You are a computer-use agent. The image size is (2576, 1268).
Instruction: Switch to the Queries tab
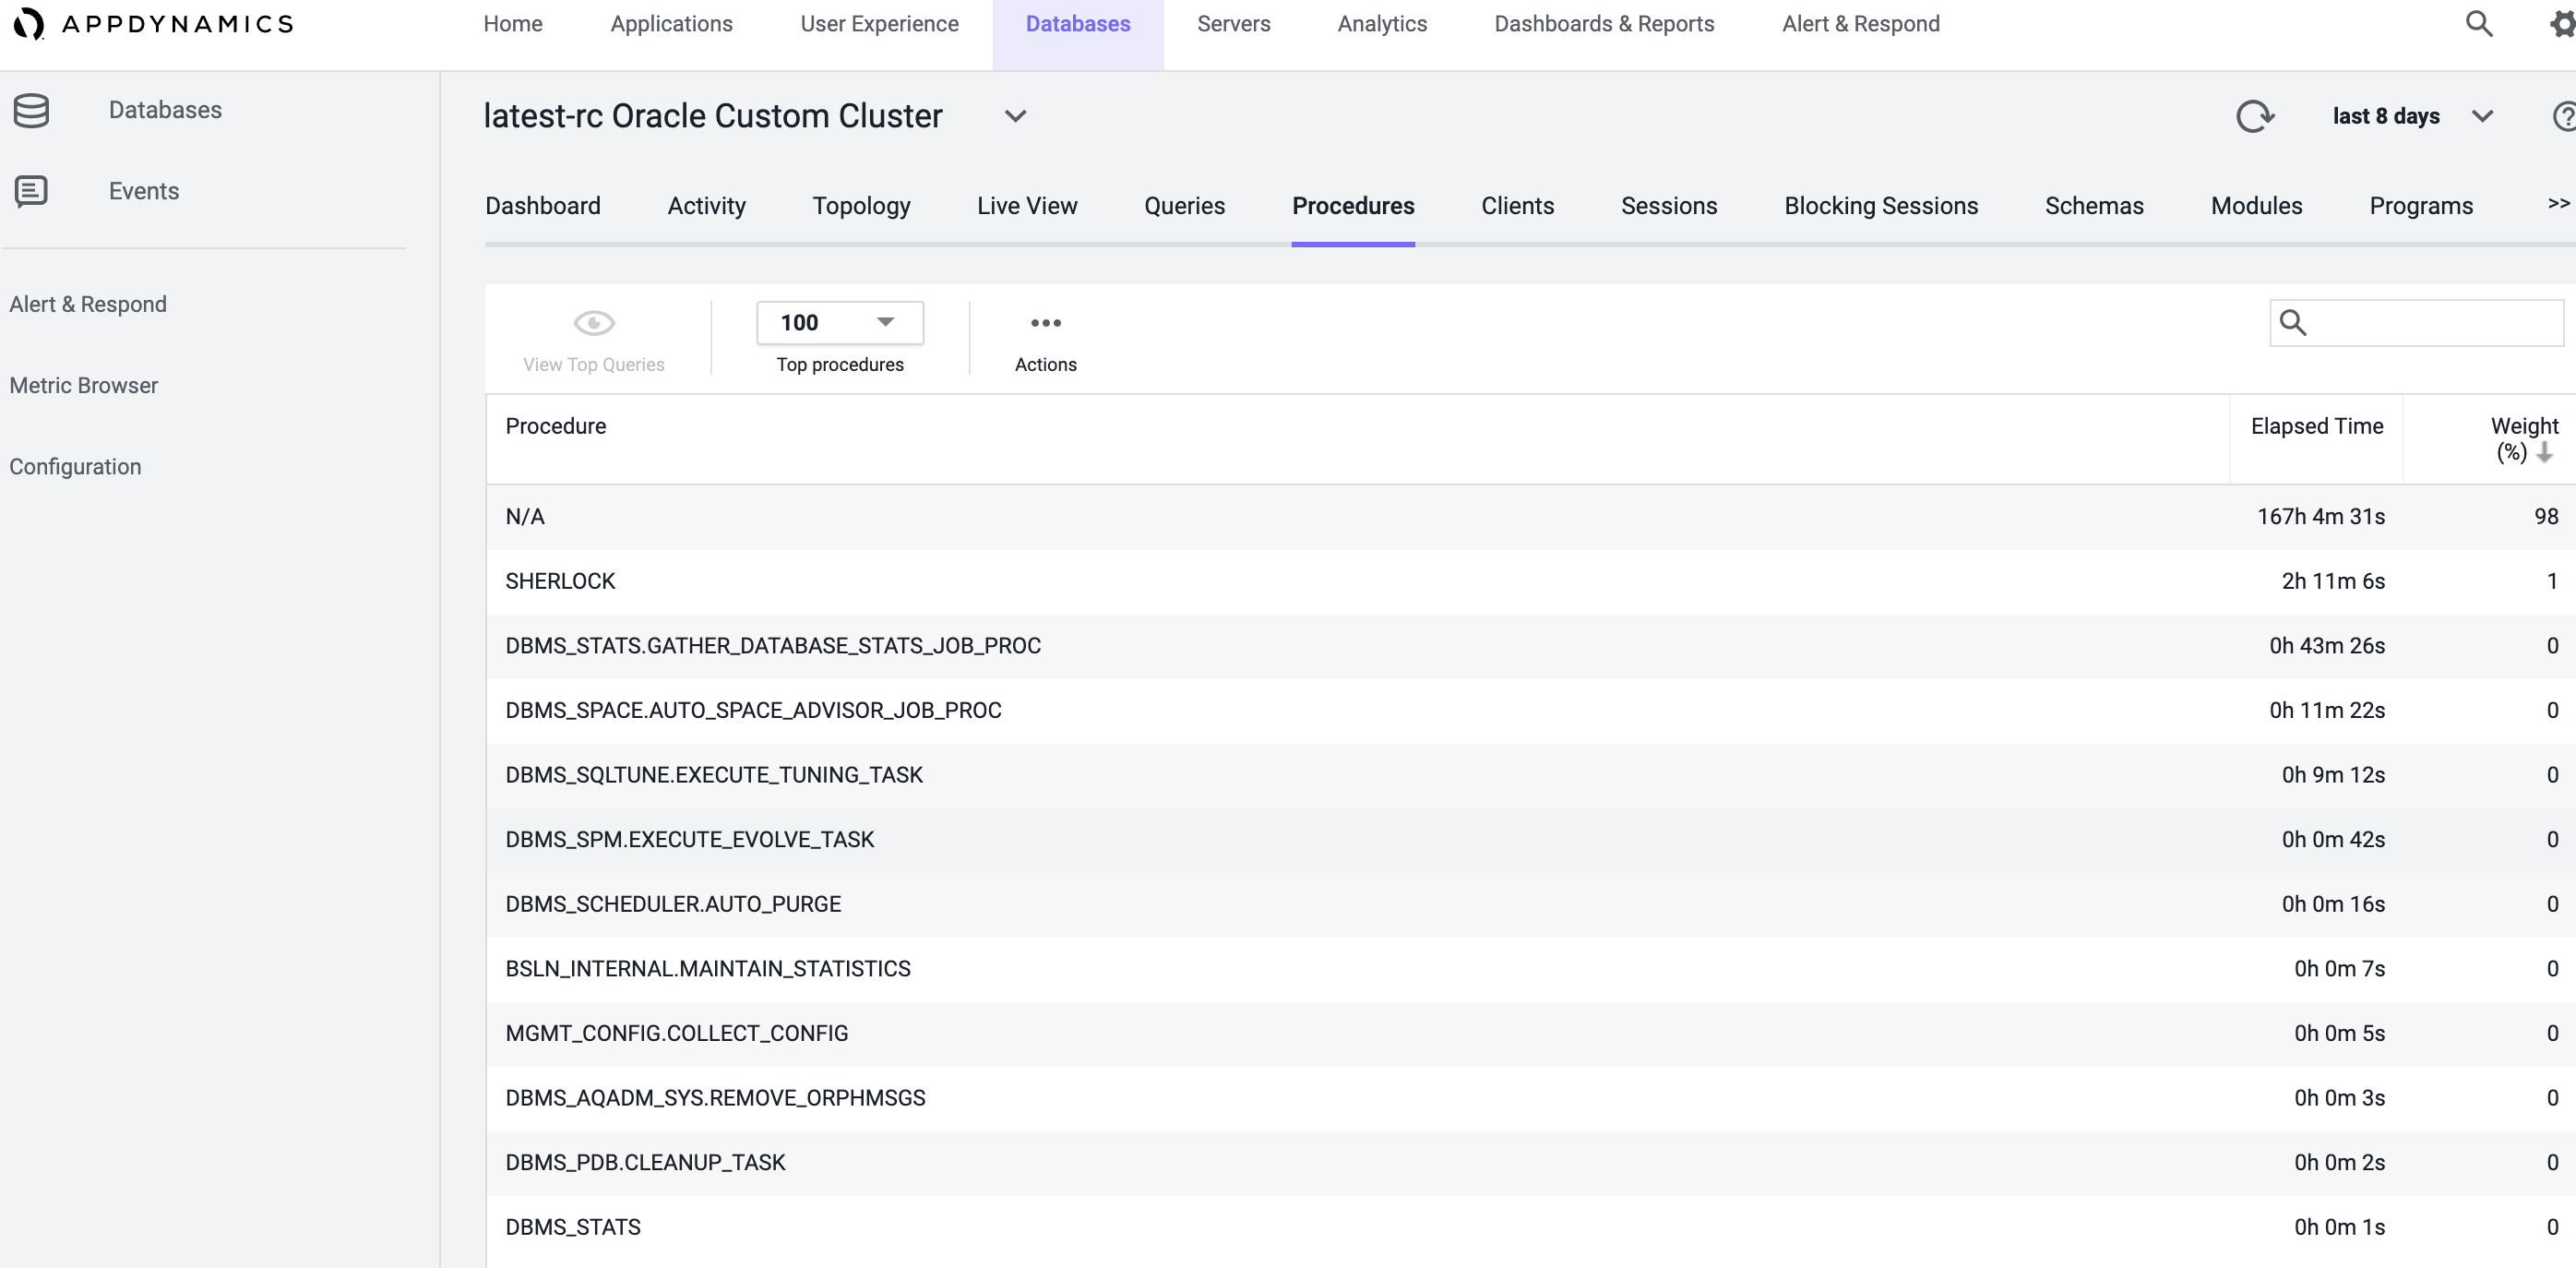(x=1184, y=206)
